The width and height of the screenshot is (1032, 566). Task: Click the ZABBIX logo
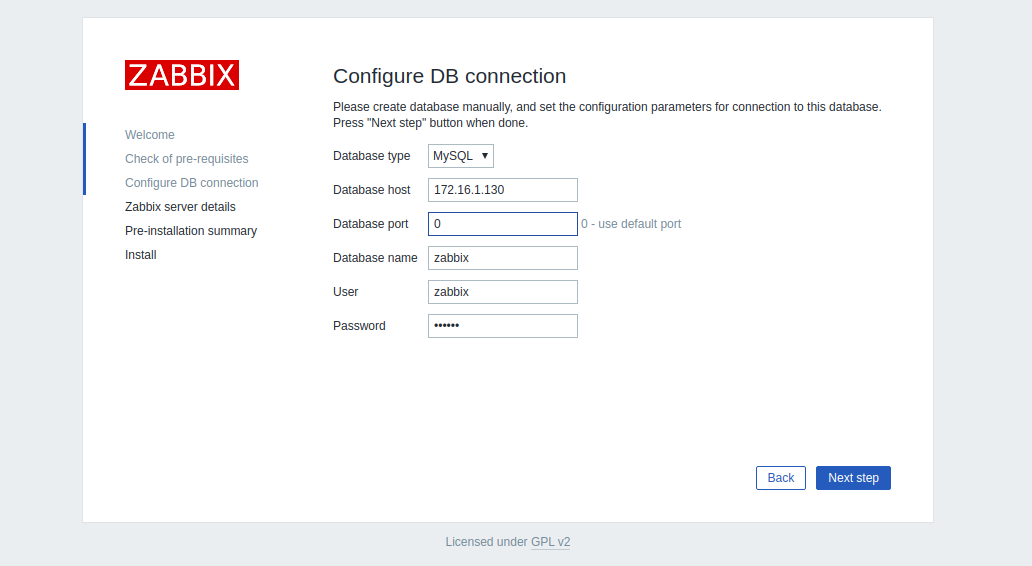coord(182,75)
